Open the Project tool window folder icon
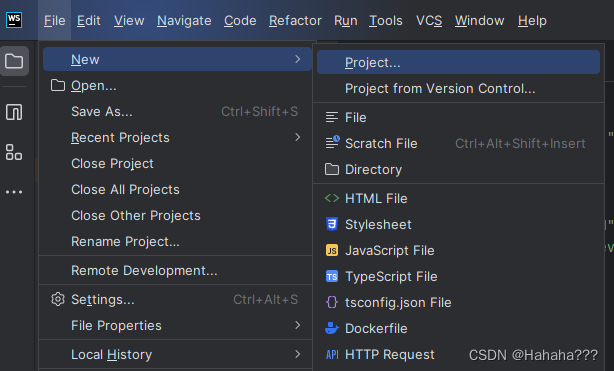This screenshot has width=614, height=371. [x=14, y=61]
